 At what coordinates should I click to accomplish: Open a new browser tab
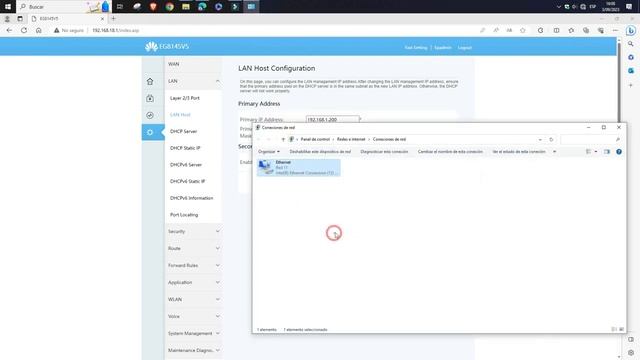click(x=113, y=18)
